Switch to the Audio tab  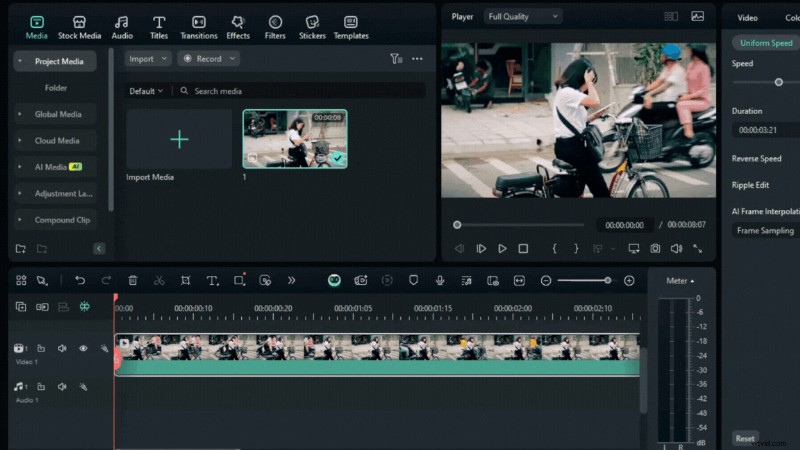pos(122,28)
